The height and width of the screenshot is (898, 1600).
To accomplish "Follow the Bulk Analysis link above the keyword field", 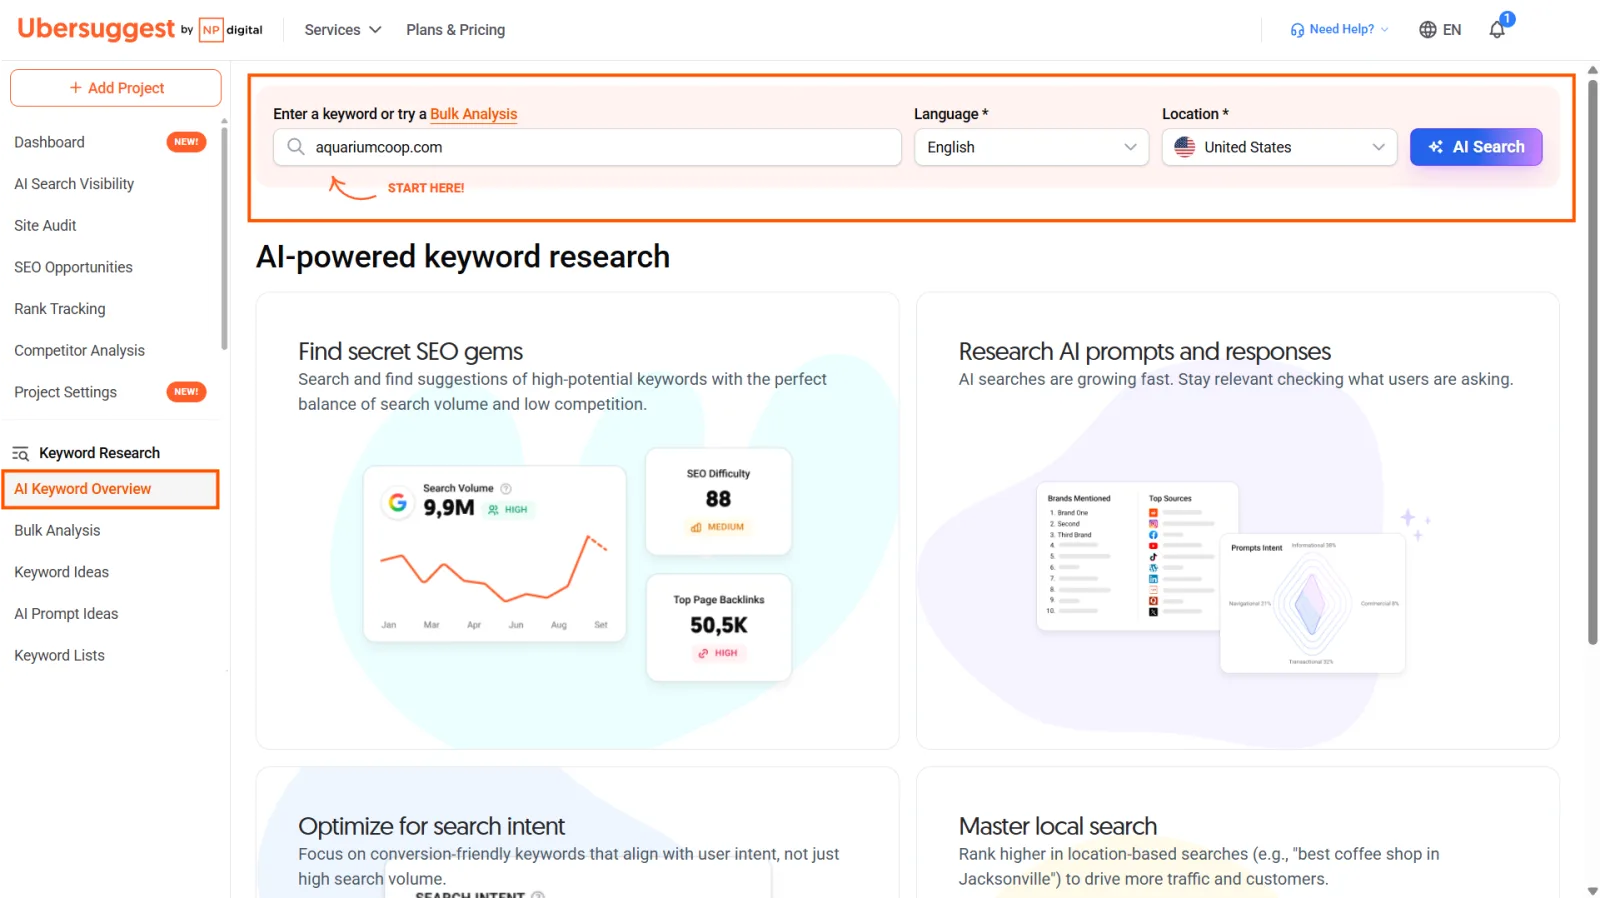I will 474,114.
